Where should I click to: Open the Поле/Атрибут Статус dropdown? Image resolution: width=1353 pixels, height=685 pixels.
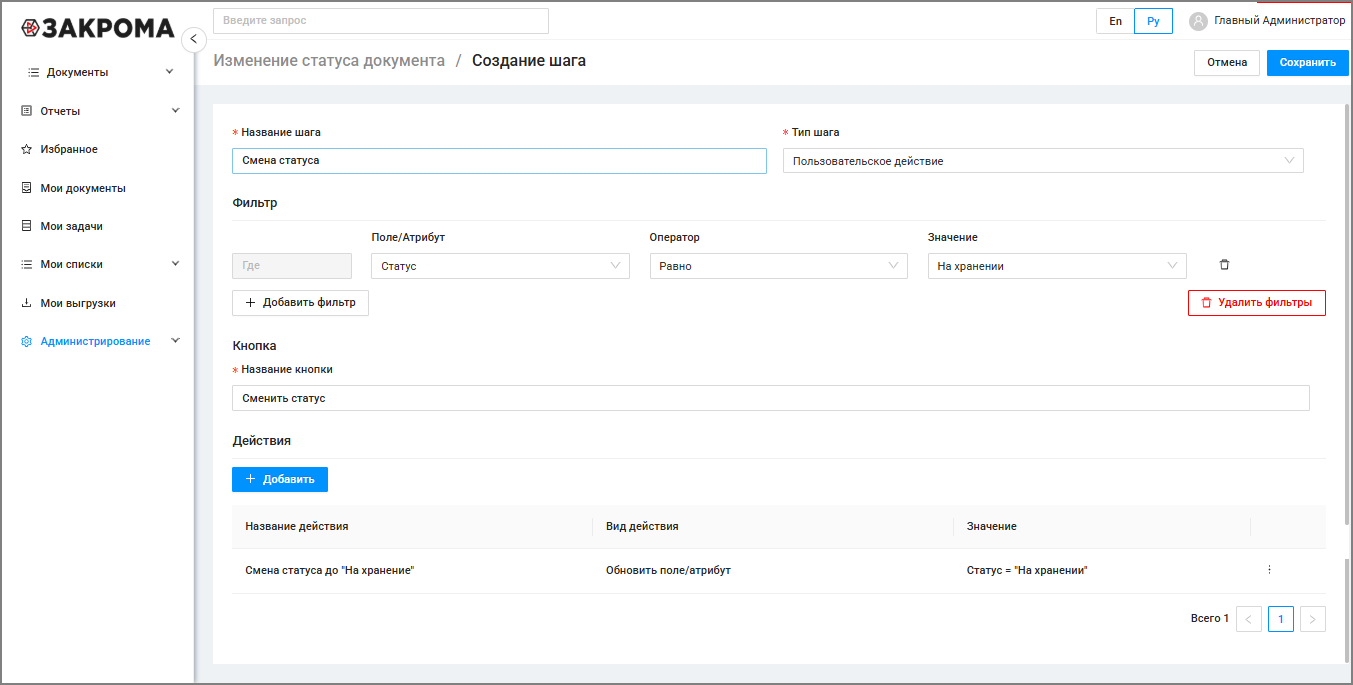tap(500, 266)
